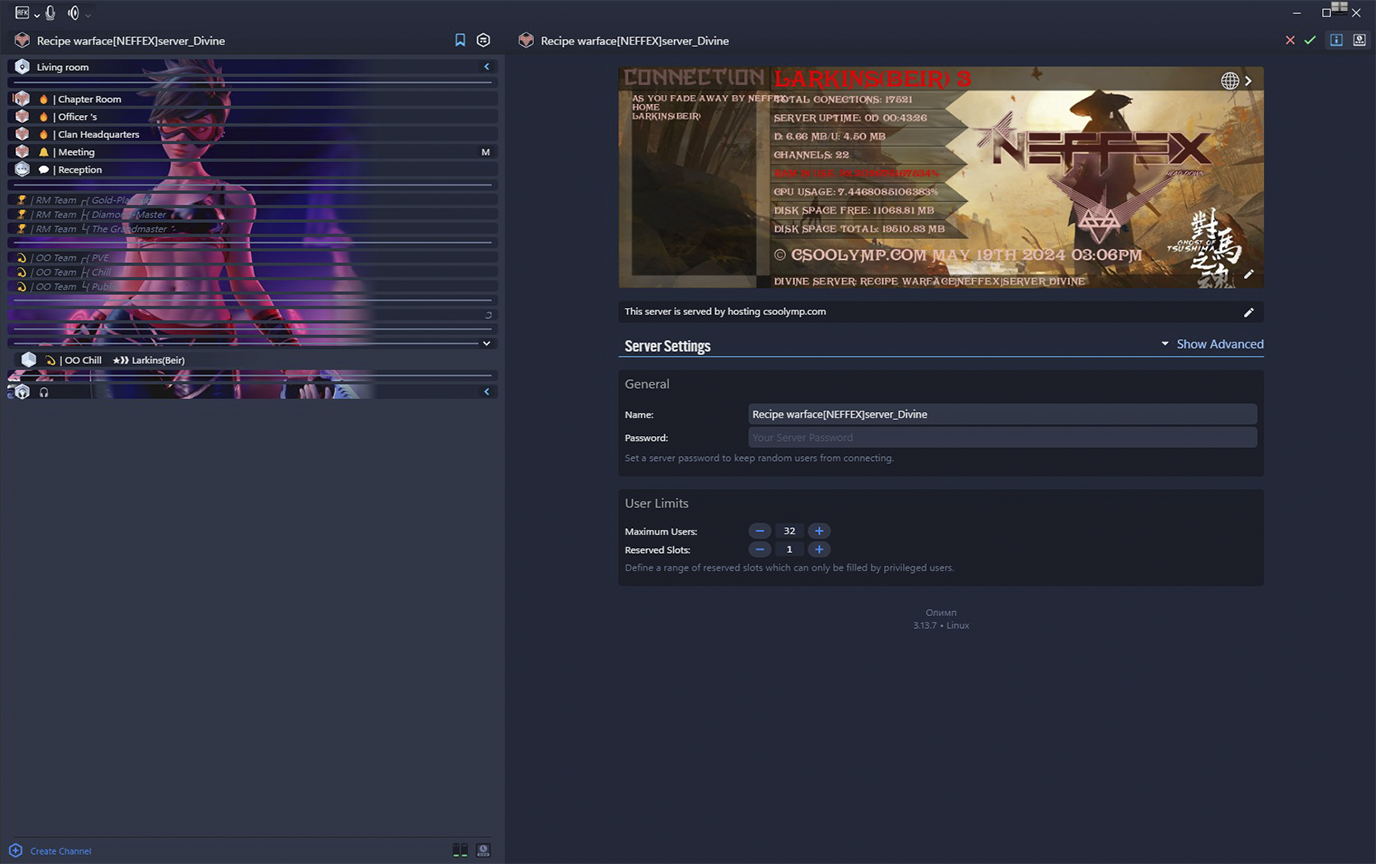
Task: Click the Maximum Users value 32
Action: click(789, 531)
